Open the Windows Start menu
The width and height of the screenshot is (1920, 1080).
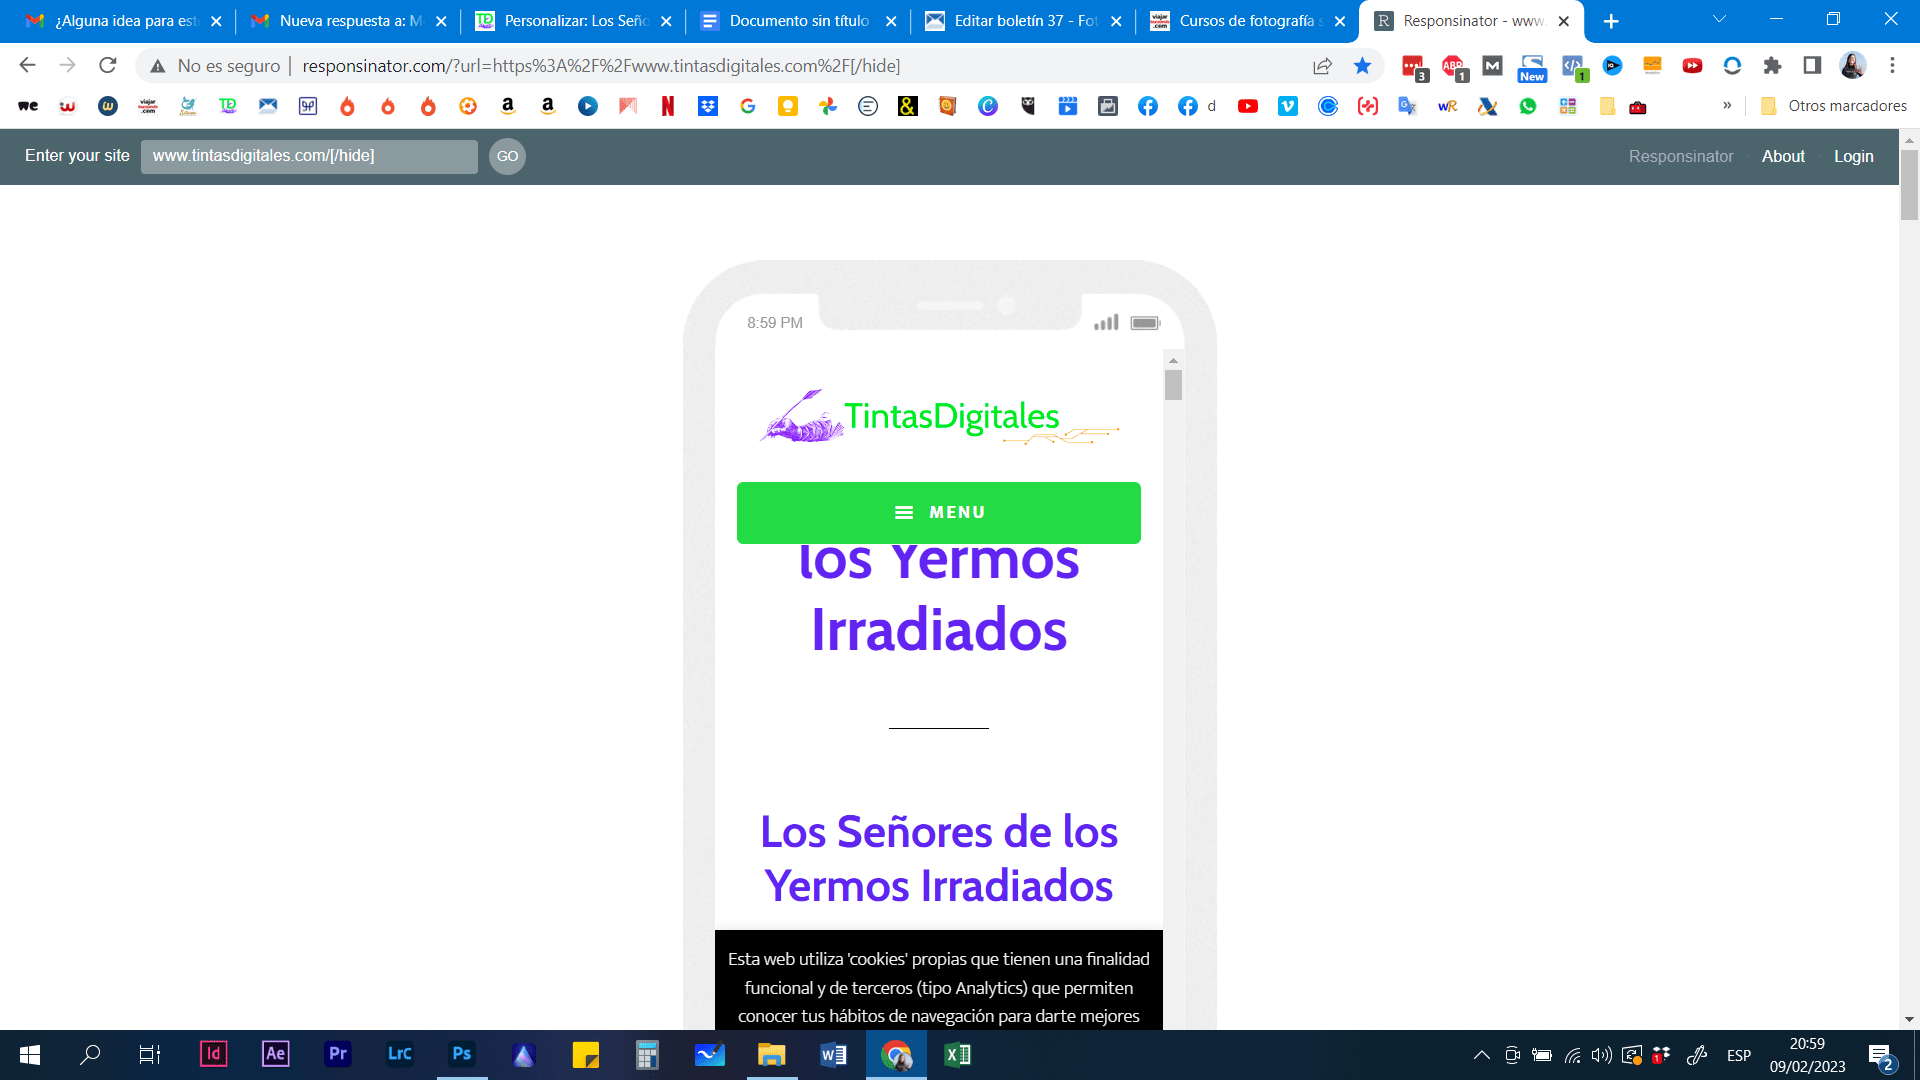click(x=30, y=1054)
